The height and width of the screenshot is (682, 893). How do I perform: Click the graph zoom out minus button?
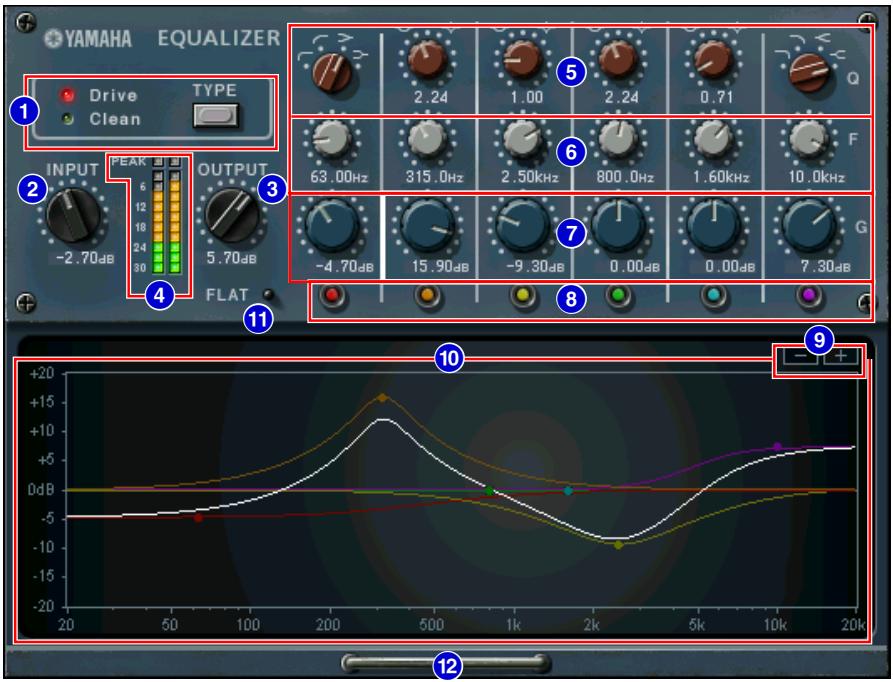(800, 356)
